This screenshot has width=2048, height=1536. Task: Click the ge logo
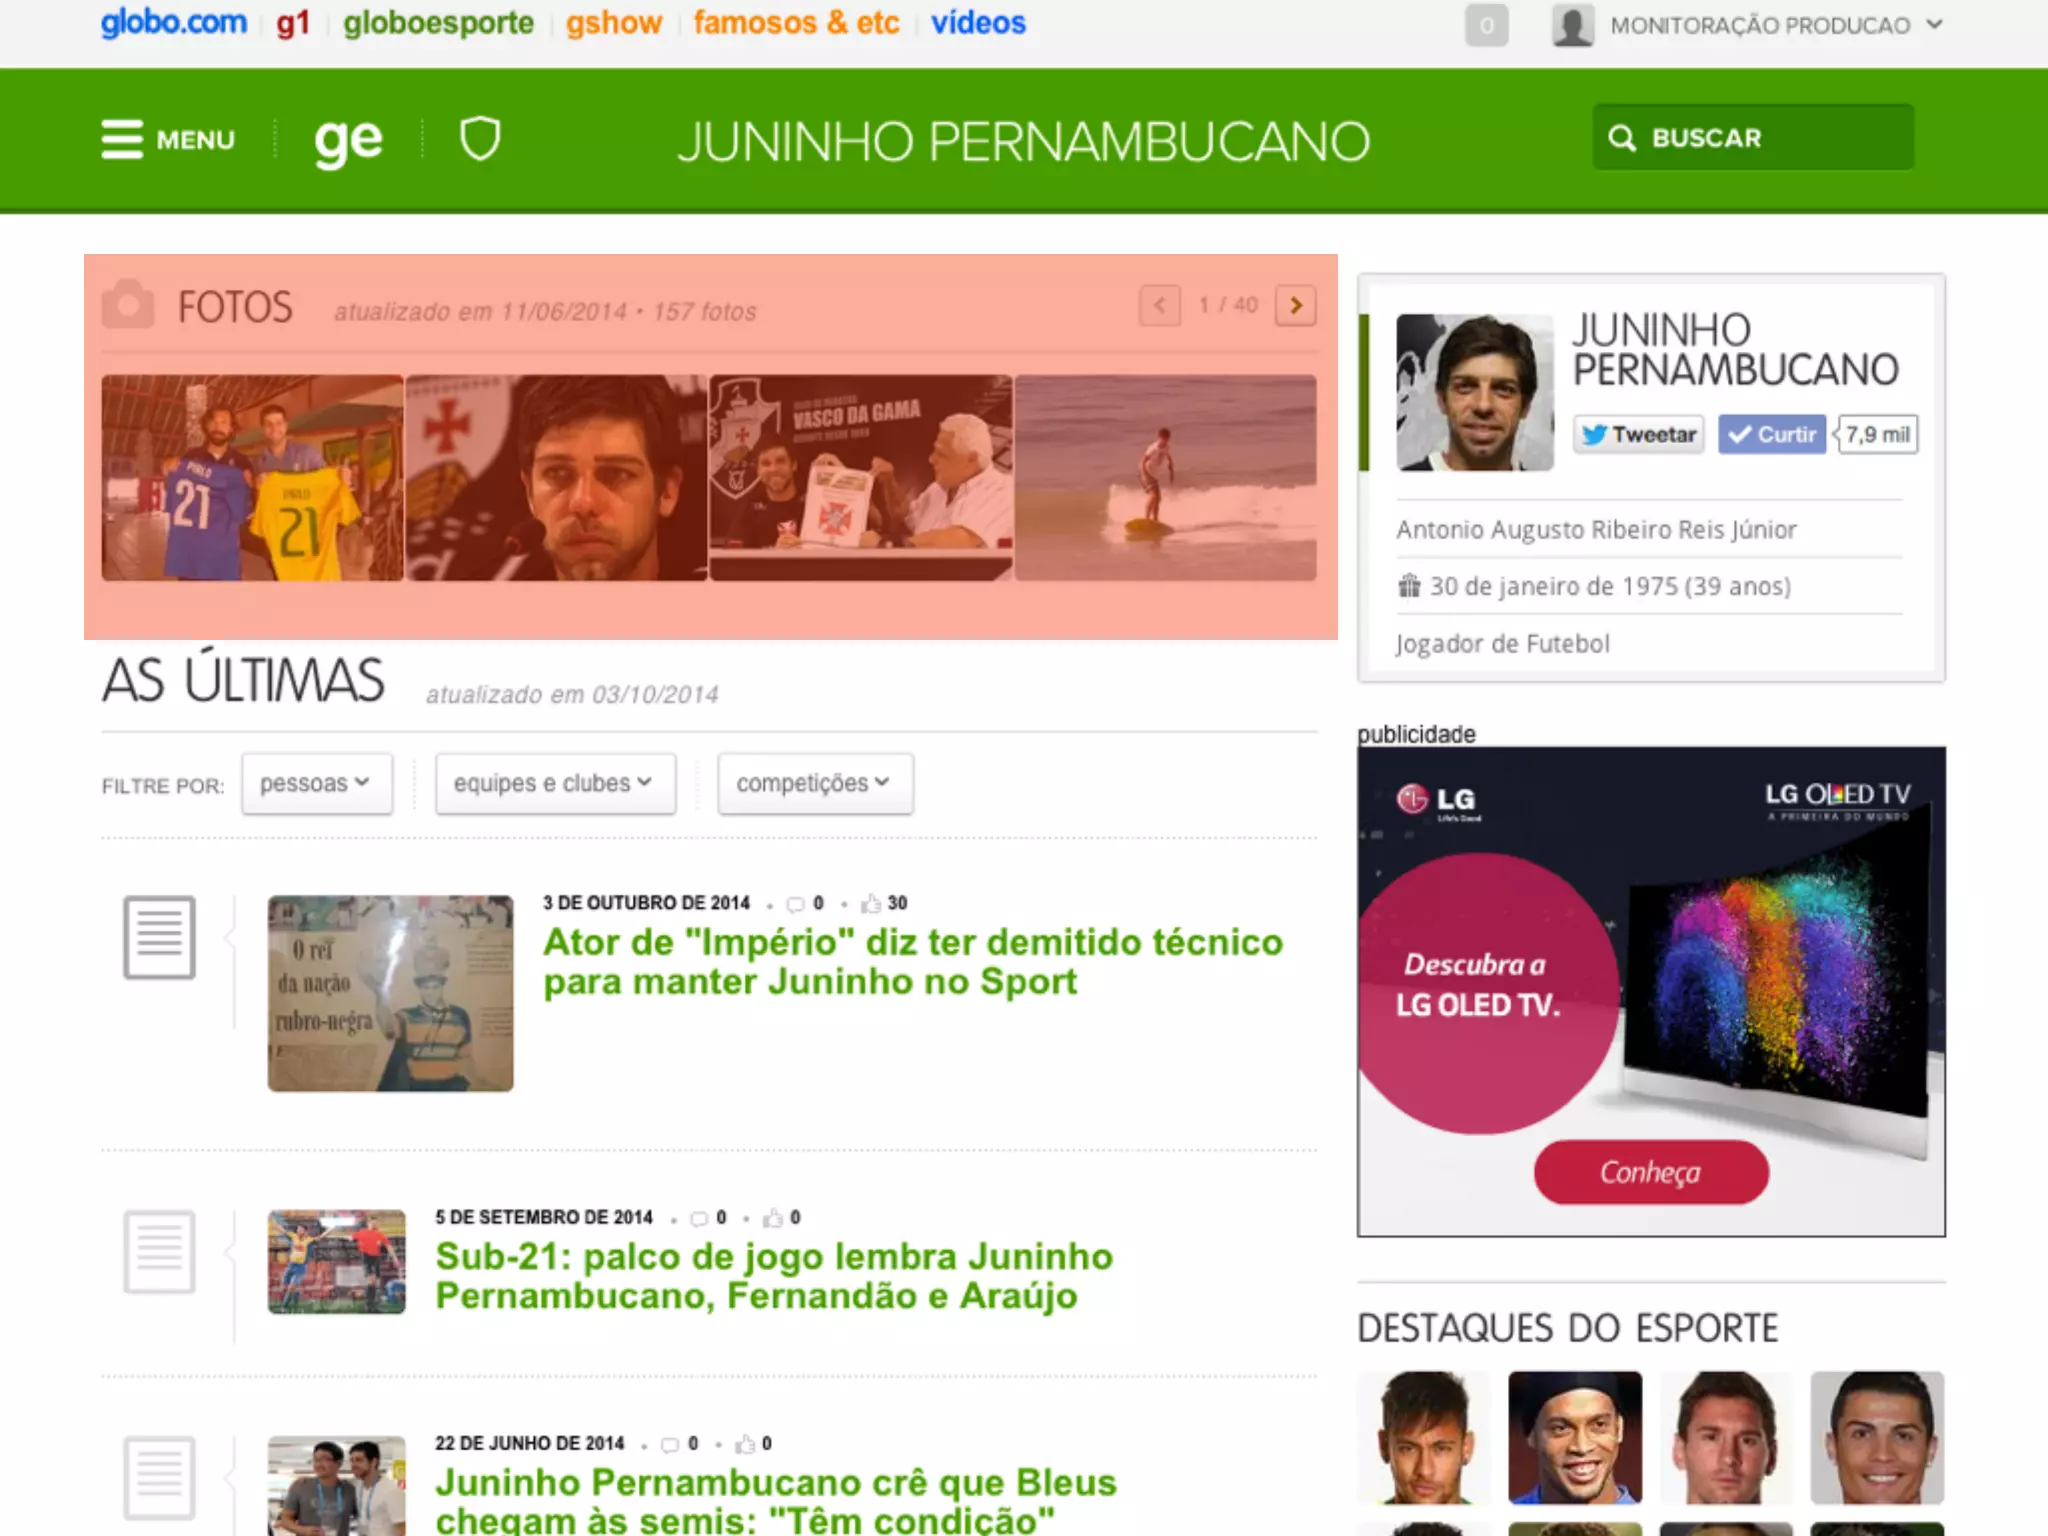tap(348, 141)
